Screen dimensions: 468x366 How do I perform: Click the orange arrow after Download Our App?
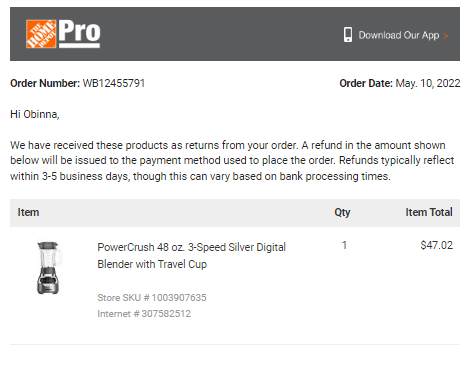[446, 36]
